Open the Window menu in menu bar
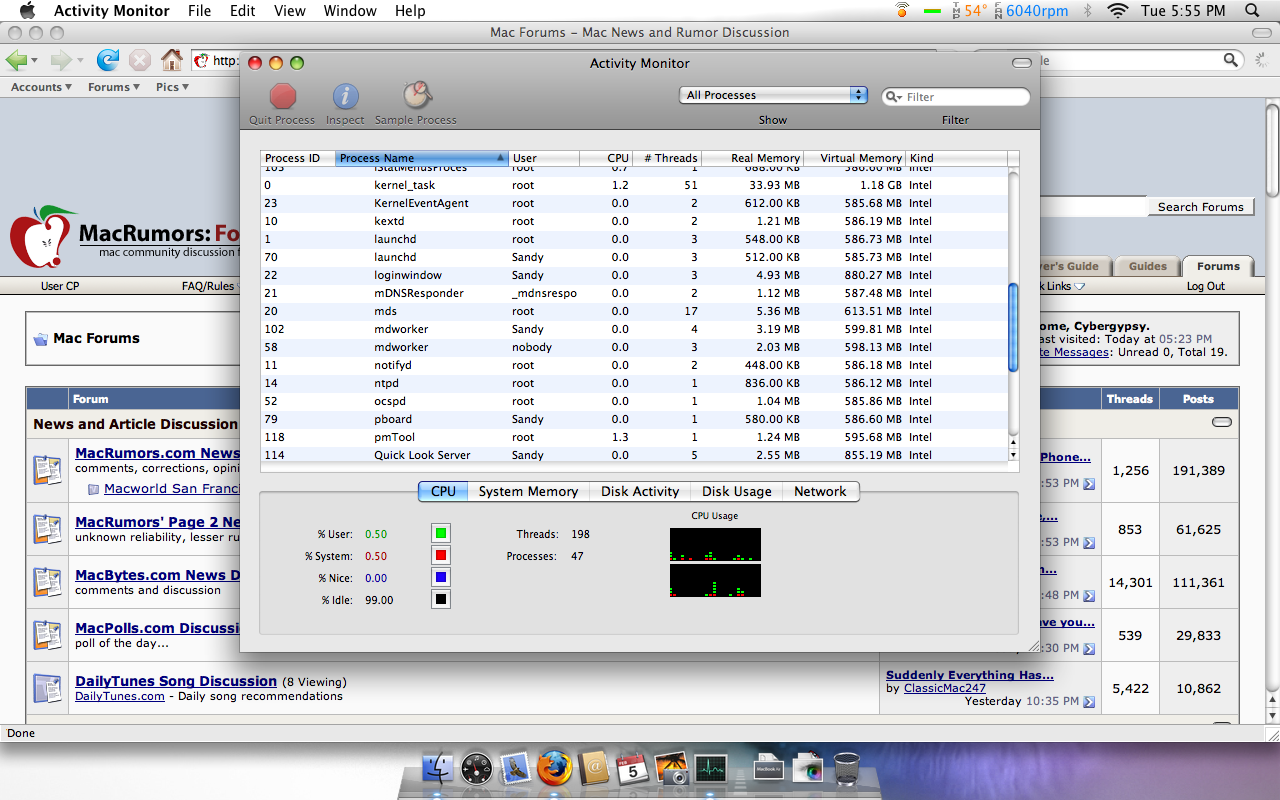Screen dimensions: 1280x800 [x=350, y=11]
